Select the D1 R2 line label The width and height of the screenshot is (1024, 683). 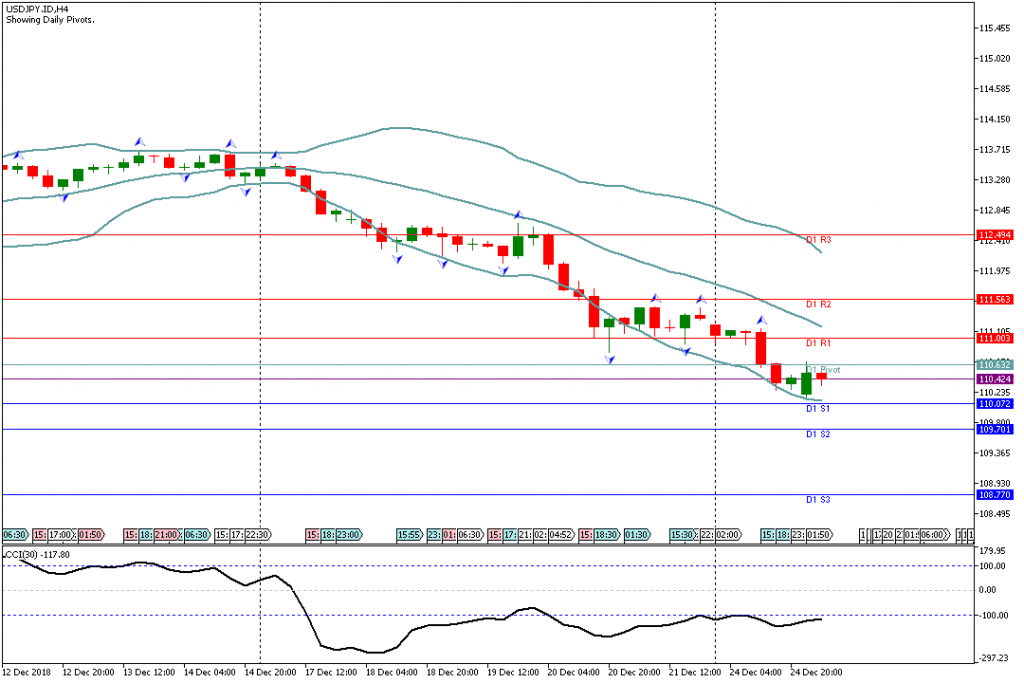click(818, 304)
